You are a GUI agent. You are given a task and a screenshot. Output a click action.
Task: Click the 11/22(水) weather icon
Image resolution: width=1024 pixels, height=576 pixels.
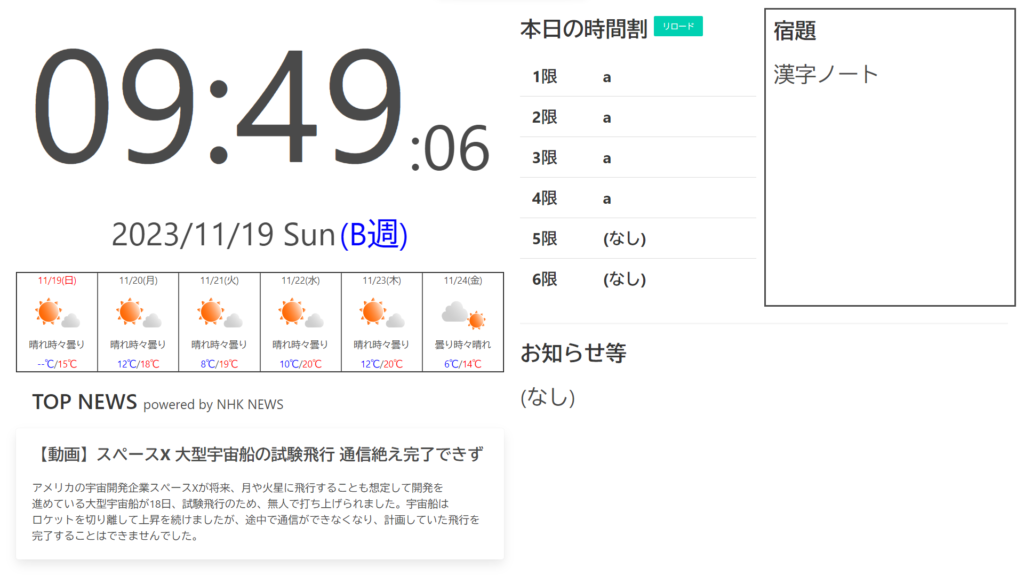[300, 314]
